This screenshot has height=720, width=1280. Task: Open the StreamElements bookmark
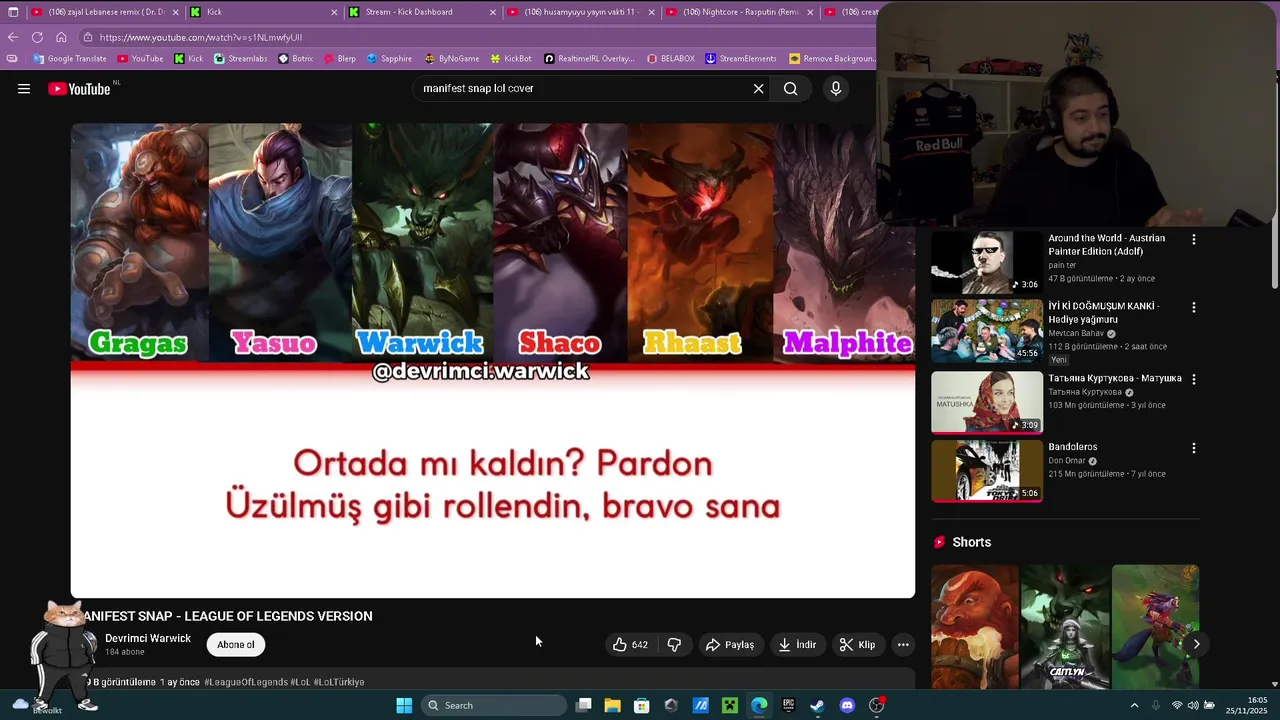click(741, 59)
